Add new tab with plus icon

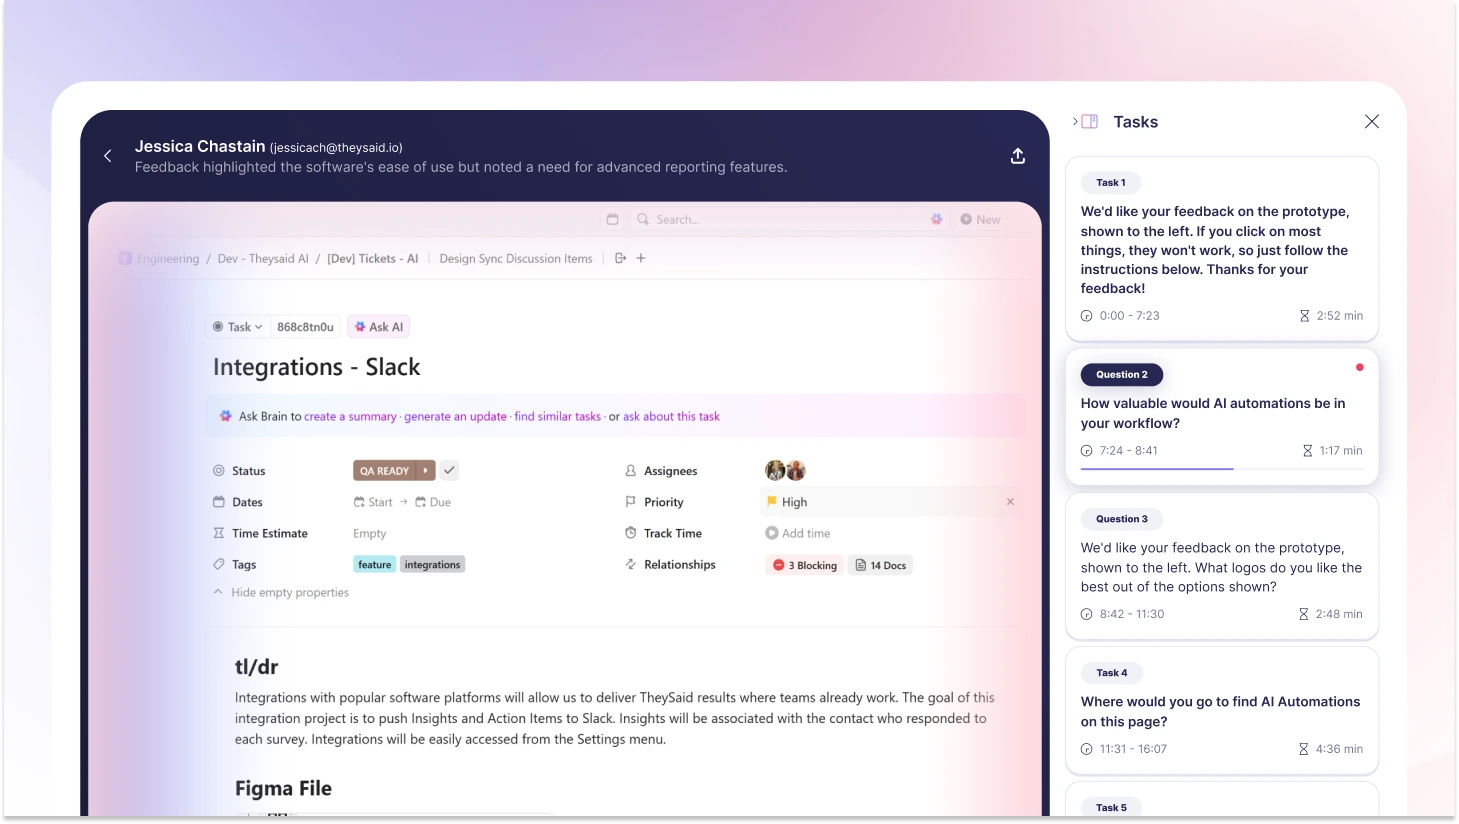[x=641, y=258]
